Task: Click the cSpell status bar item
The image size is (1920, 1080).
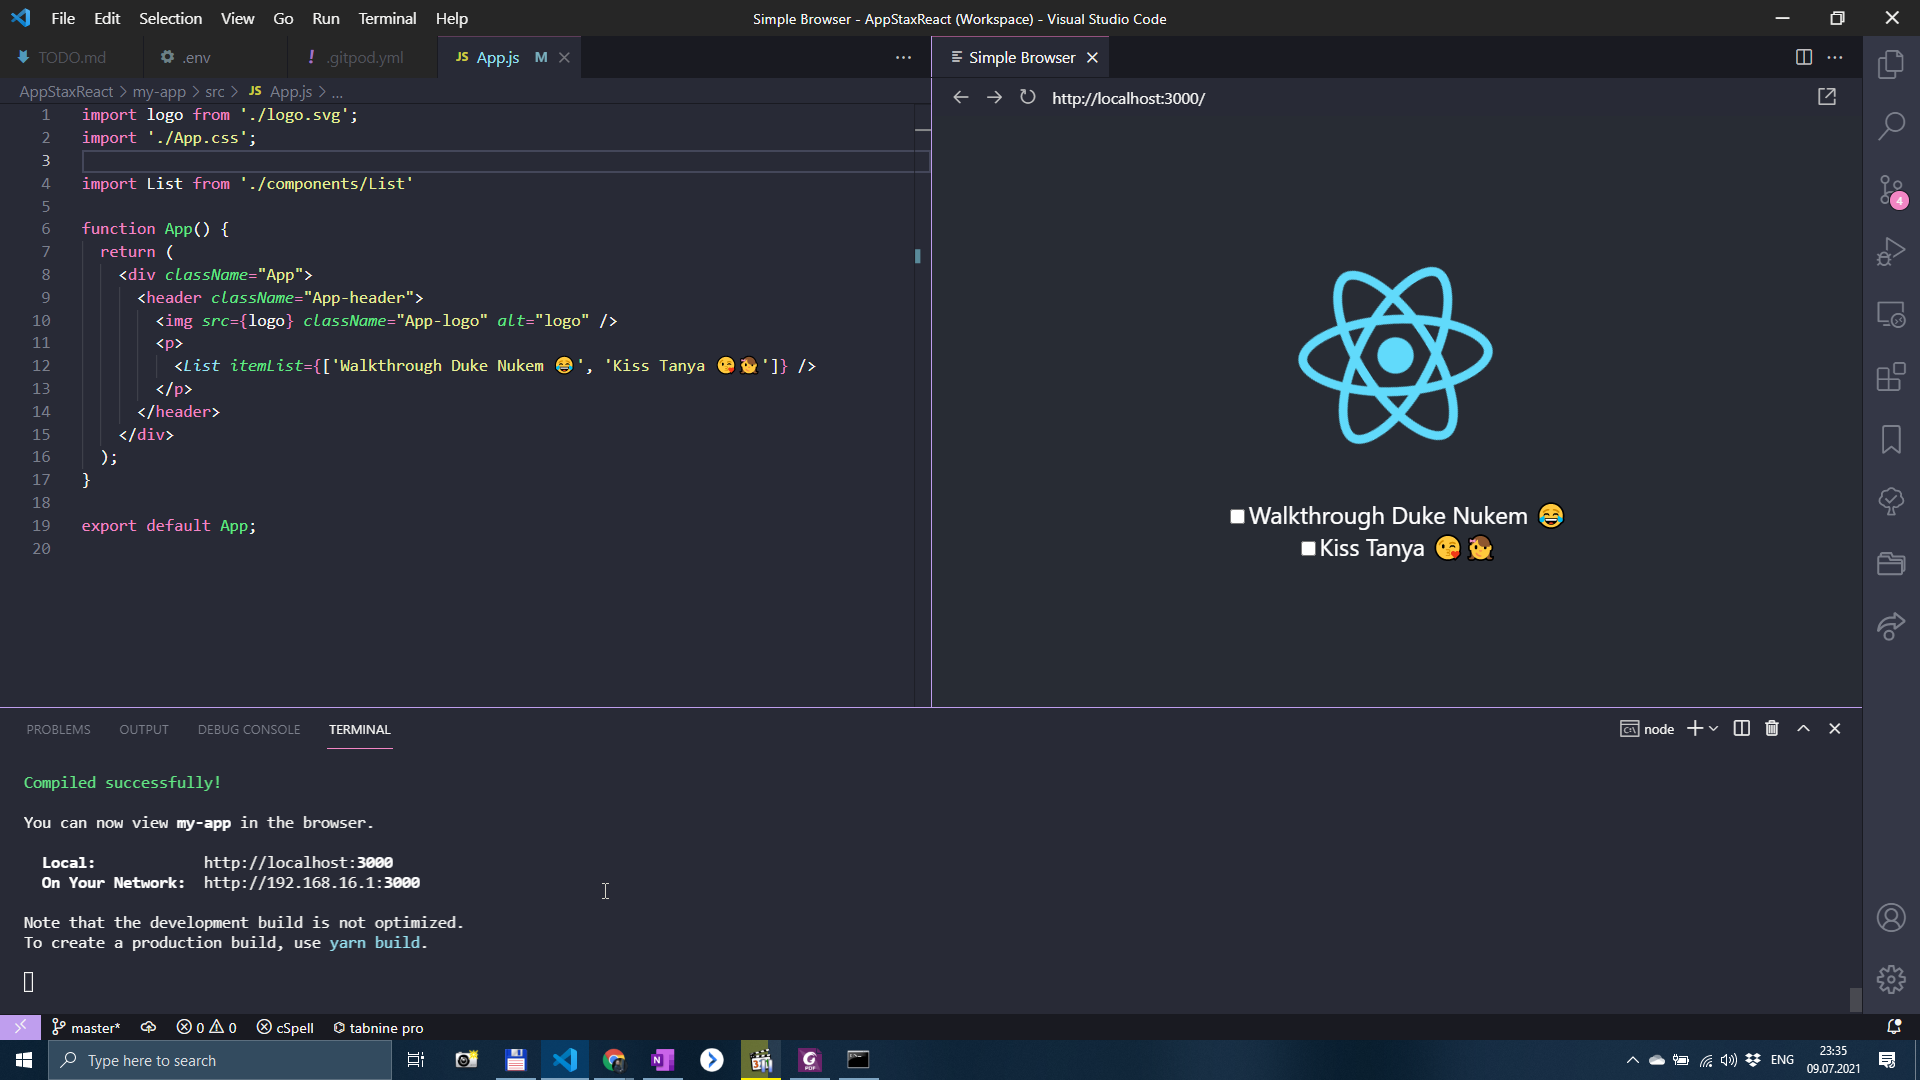Action: click(285, 1028)
